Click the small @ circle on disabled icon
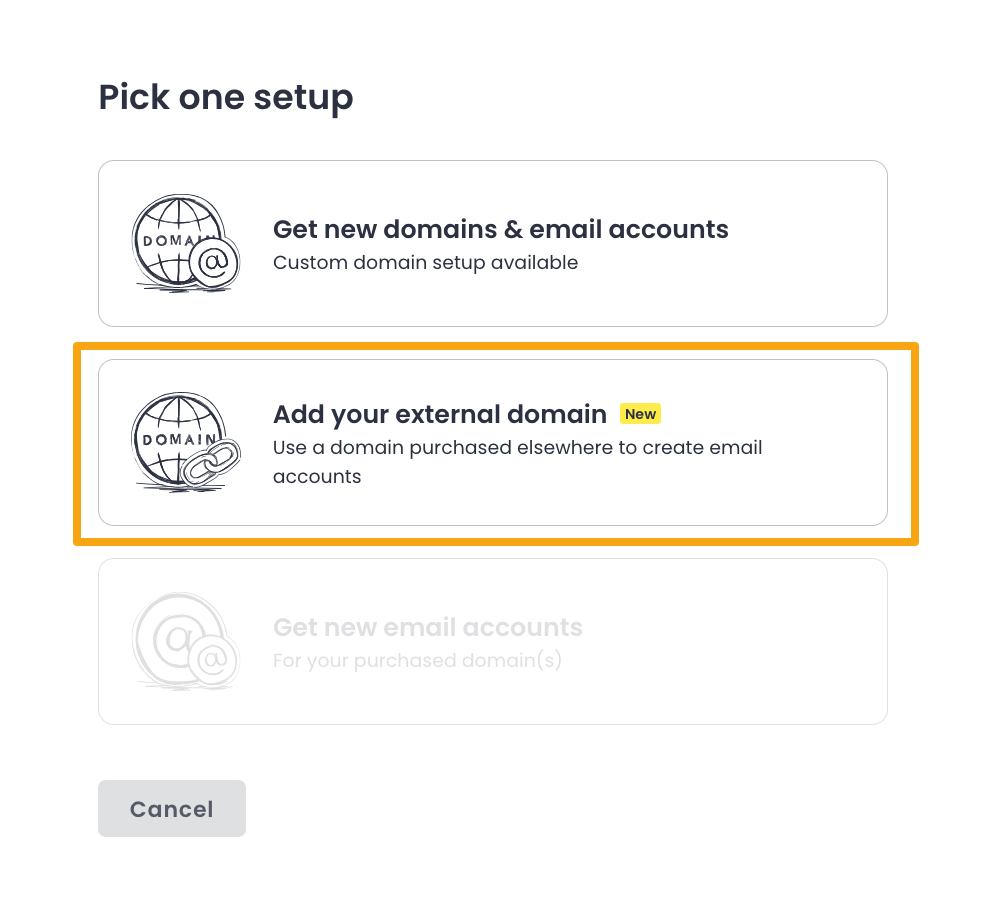The image size is (988, 916). coord(213,661)
